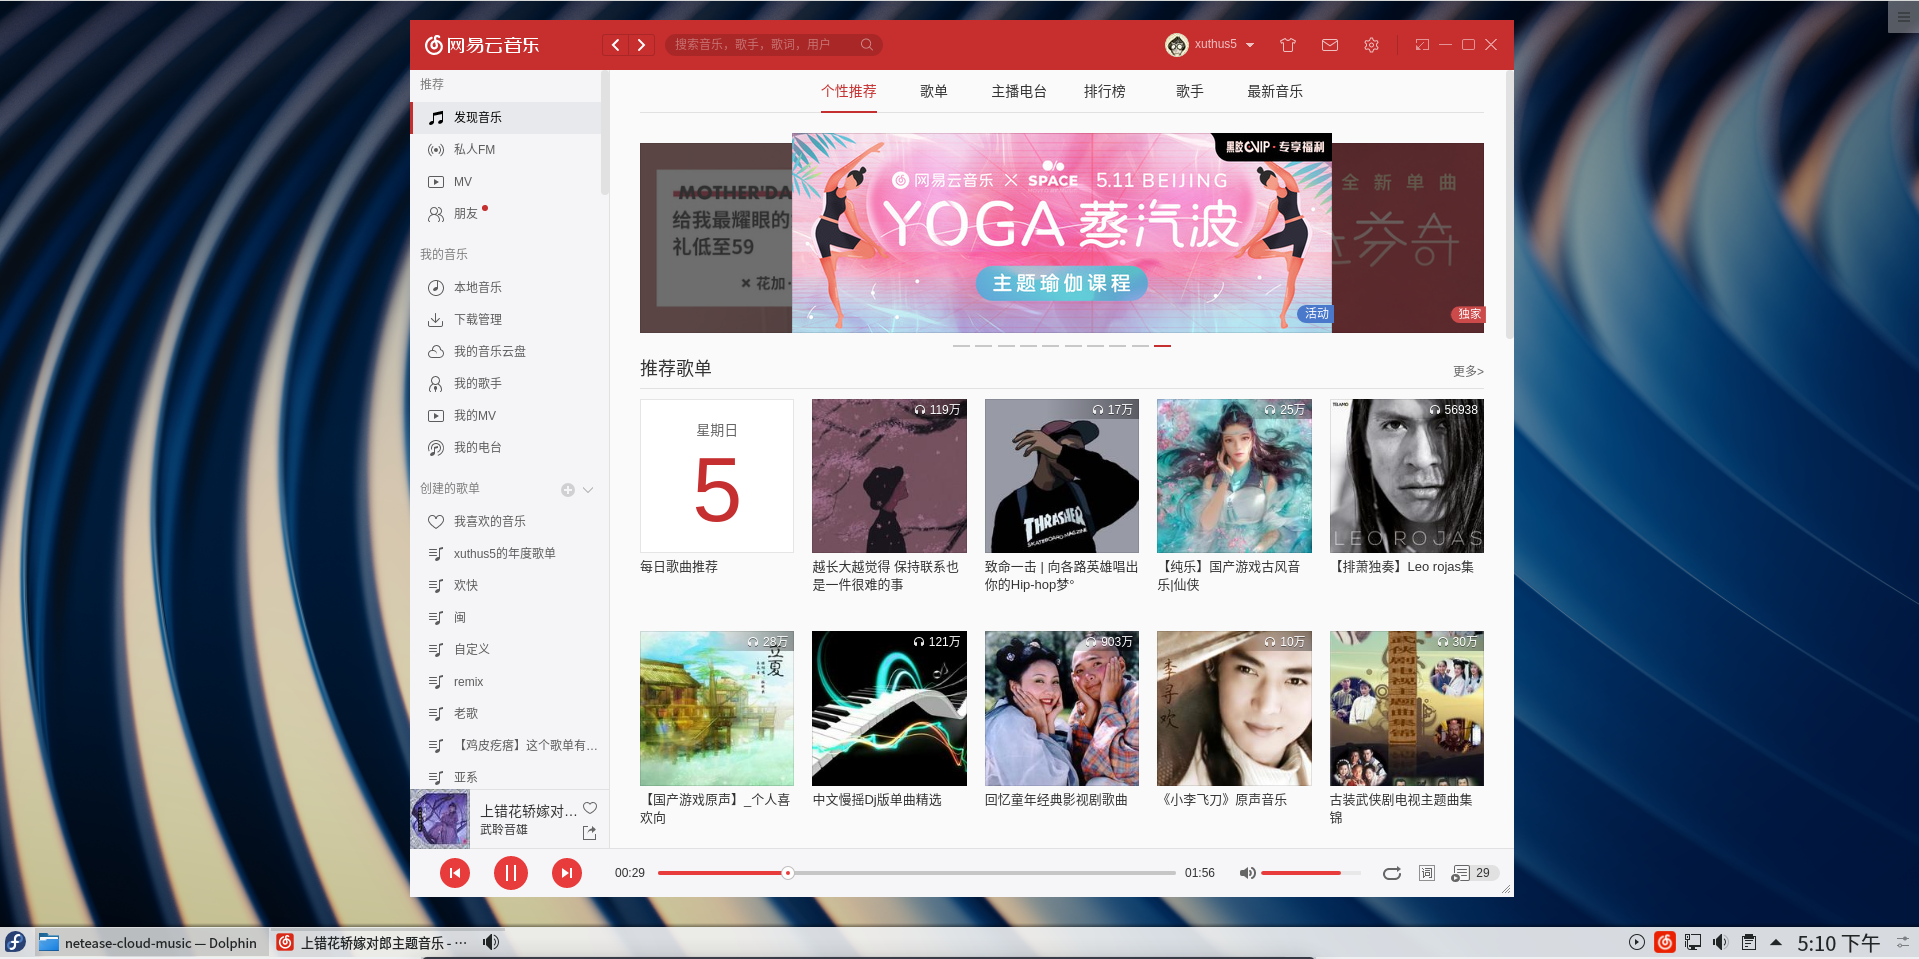This screenshot has width=1919, height=959.
Task: Open settings gear icon in title bar
Action: [x=1371, y=45]
